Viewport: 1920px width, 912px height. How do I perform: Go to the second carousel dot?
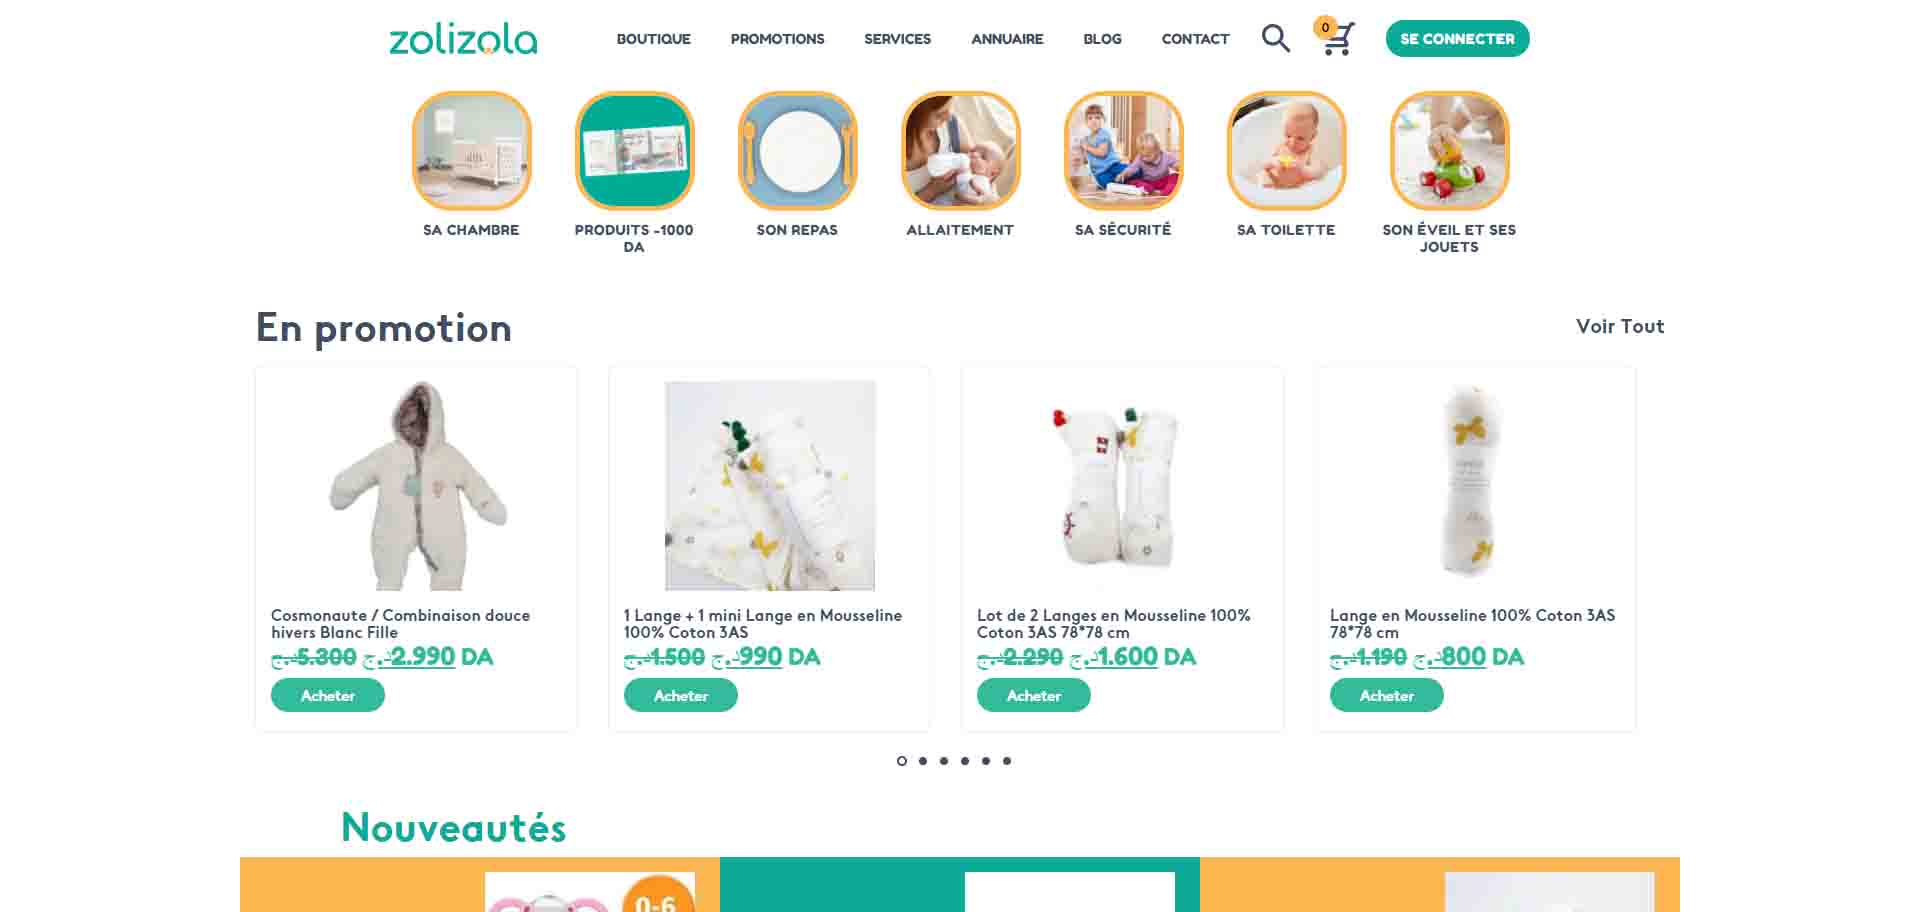(923, 761)
